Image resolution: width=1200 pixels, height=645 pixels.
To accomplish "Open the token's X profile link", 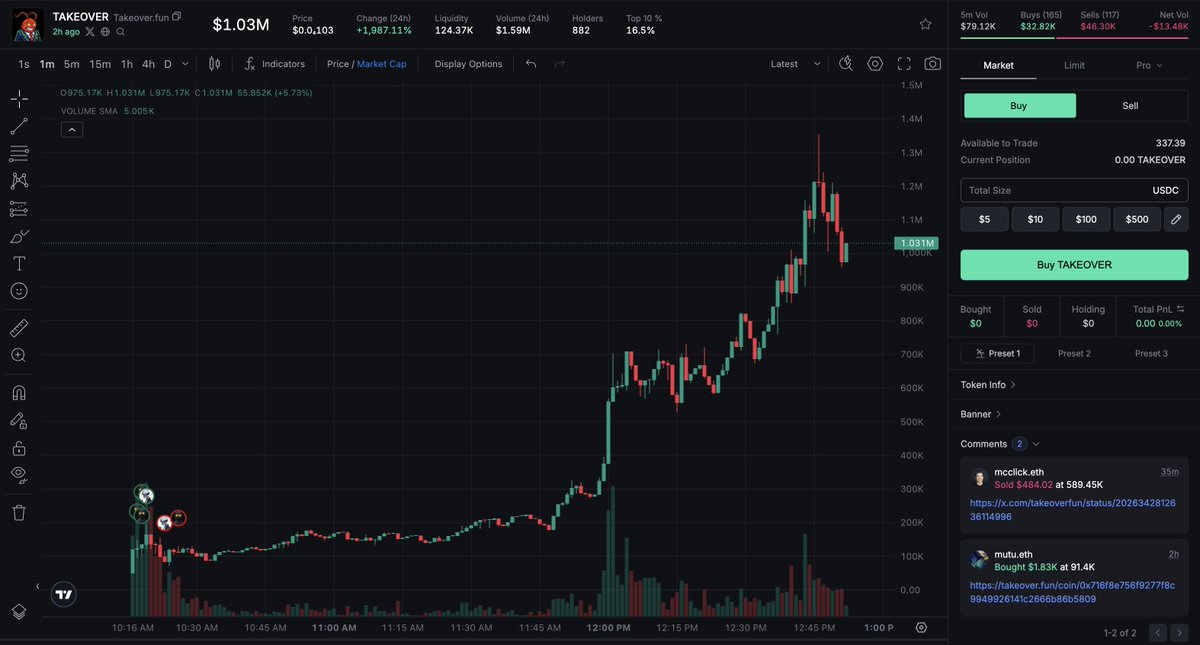I will pos(90,32).
